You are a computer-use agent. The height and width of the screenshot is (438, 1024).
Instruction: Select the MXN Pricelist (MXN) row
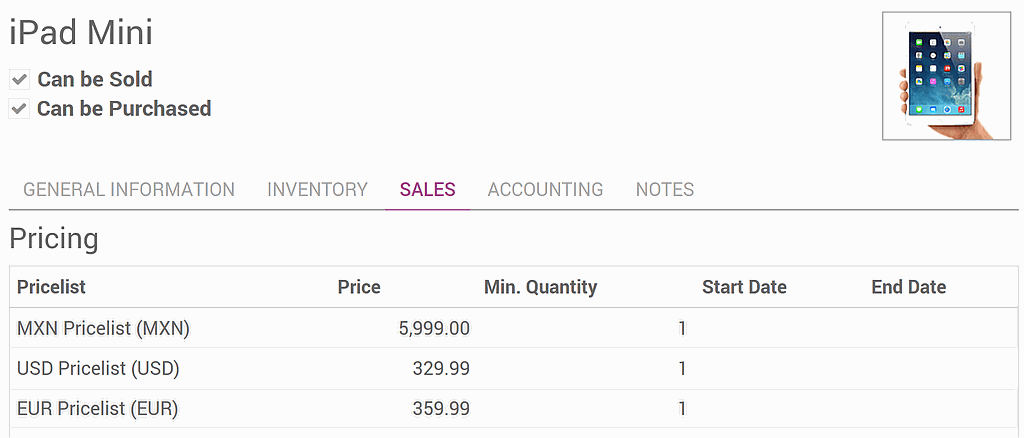pos(103,328)
